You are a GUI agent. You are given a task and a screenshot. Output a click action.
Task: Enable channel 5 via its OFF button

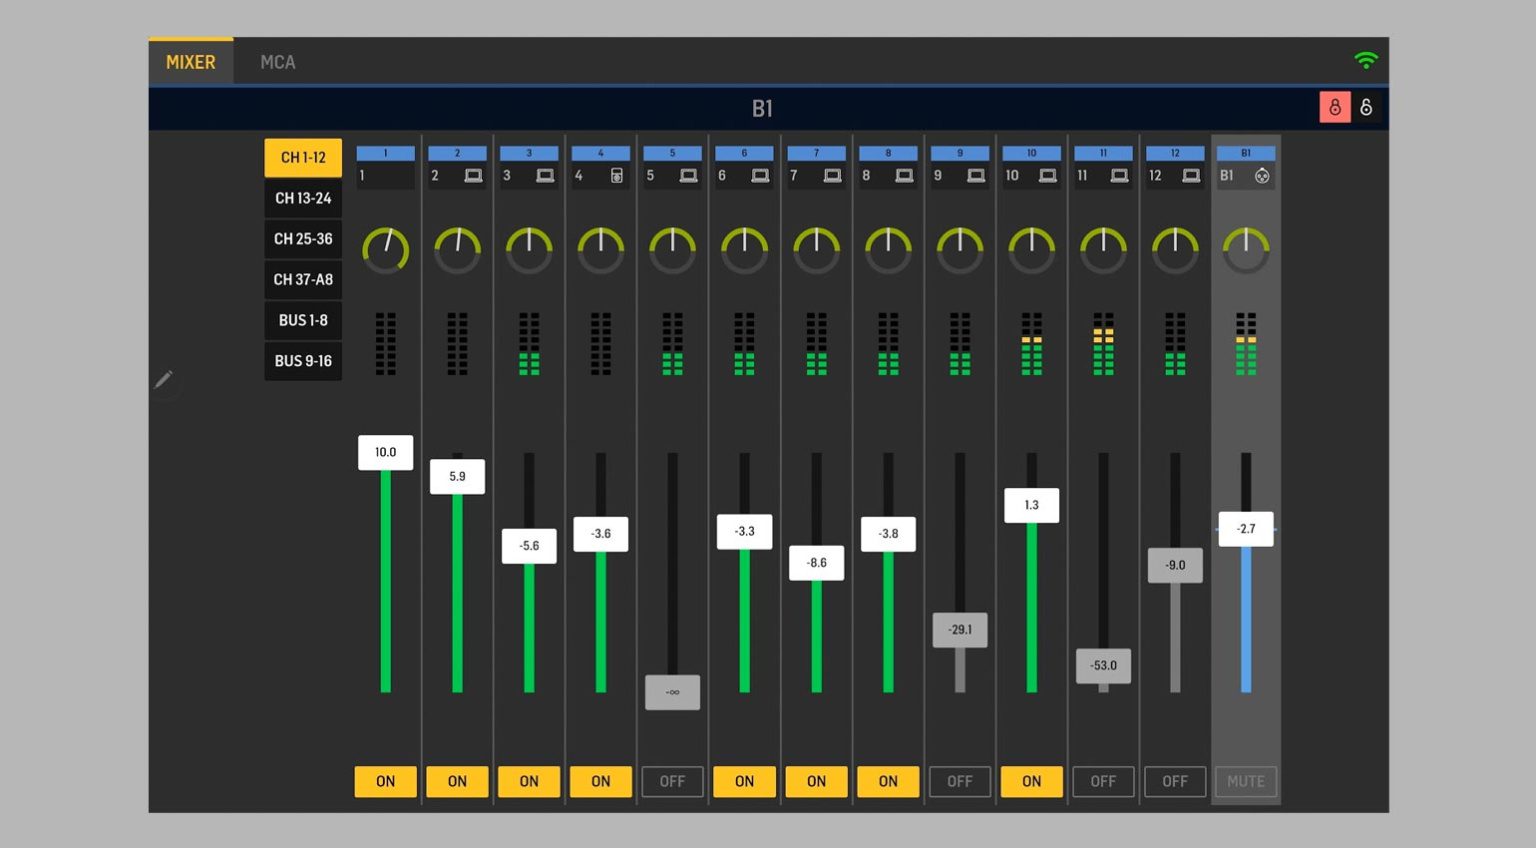(x=672, y=781)
